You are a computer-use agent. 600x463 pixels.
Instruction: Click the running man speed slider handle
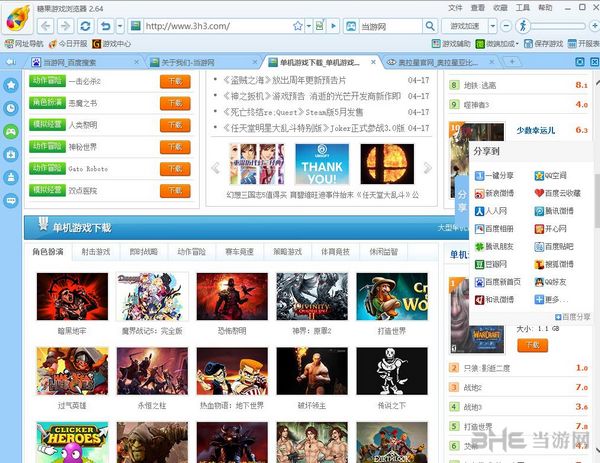(x=523, y=26)
